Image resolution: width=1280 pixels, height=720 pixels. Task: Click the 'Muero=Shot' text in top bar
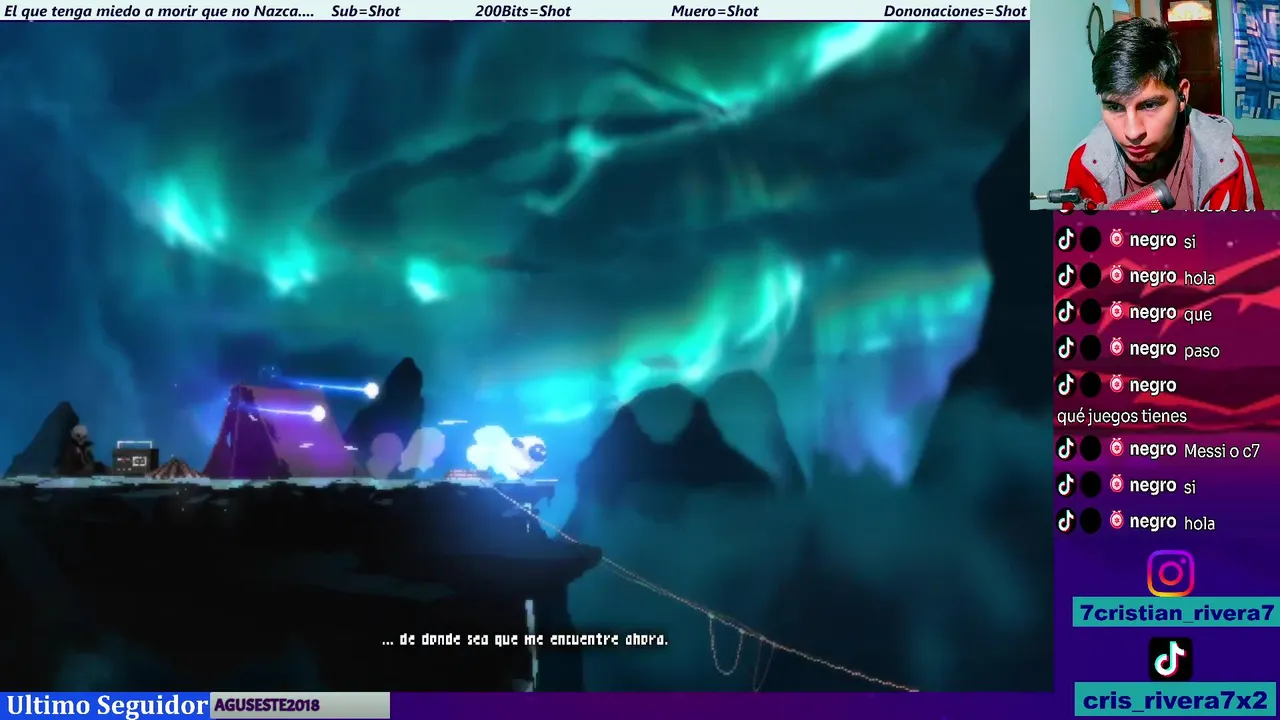[715, 11]
